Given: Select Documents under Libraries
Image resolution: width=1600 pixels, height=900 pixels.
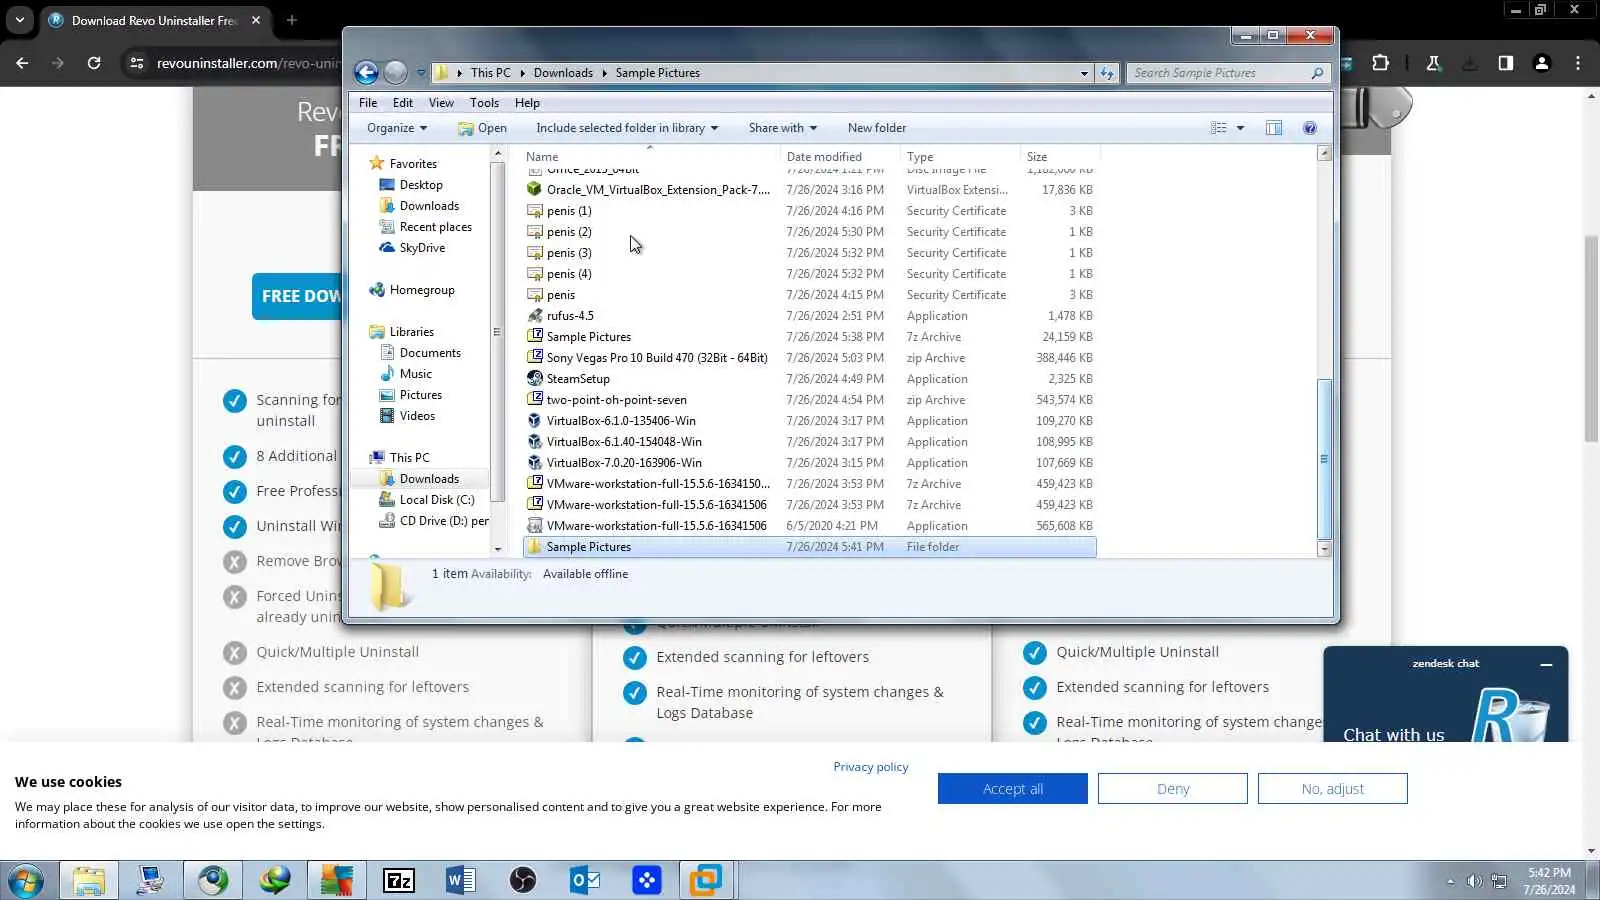Looking at the screenshot, I should [x=420, y=353].
